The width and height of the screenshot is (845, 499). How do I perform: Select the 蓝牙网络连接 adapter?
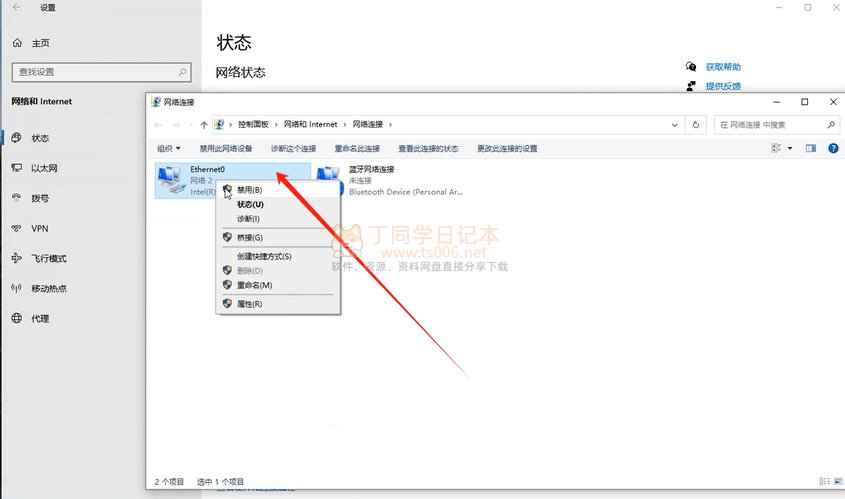pyautogui.click(x=391, y=181)
